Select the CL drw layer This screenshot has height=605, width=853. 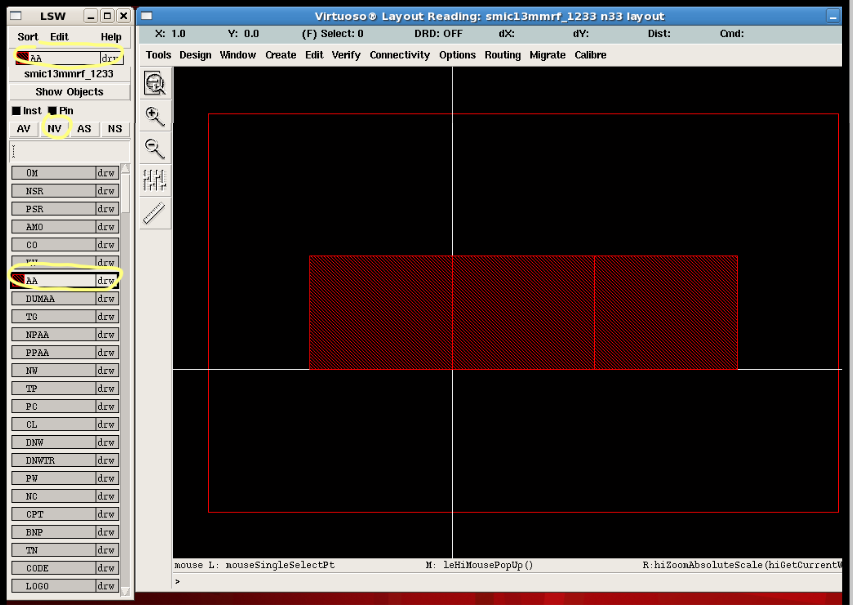(65, 424)
